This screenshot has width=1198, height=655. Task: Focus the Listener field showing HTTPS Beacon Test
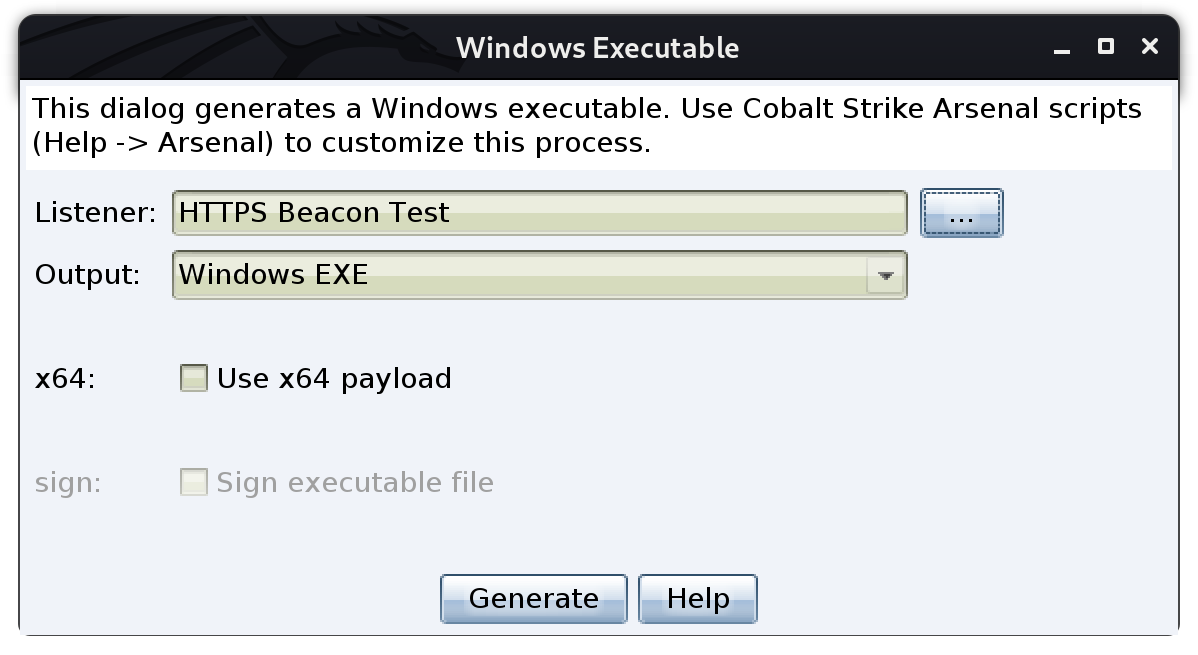click(x=539, y=212)
